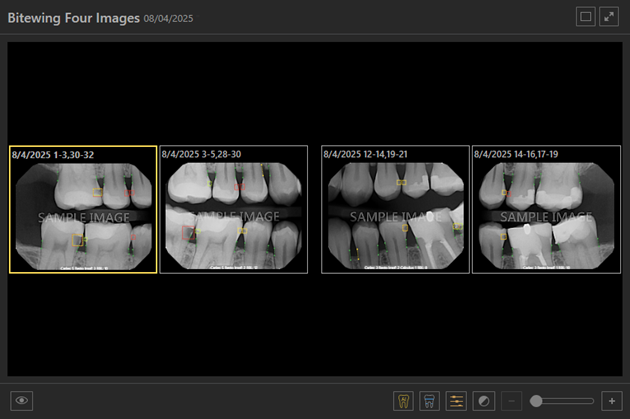
Task: Expand the viewer to full screen
Action: (610, 17)
